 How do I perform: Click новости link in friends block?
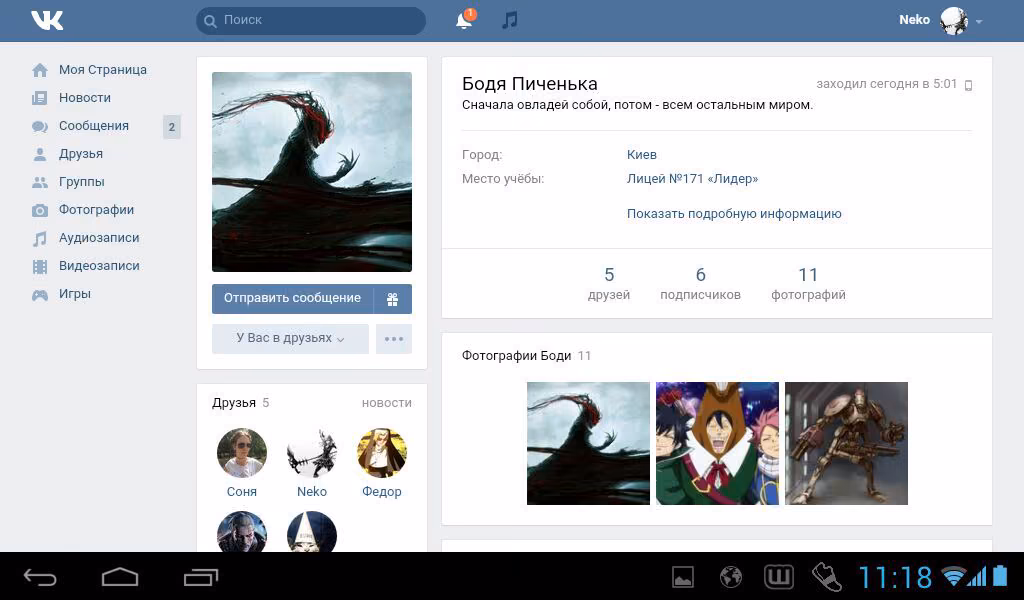coord(387,403)
